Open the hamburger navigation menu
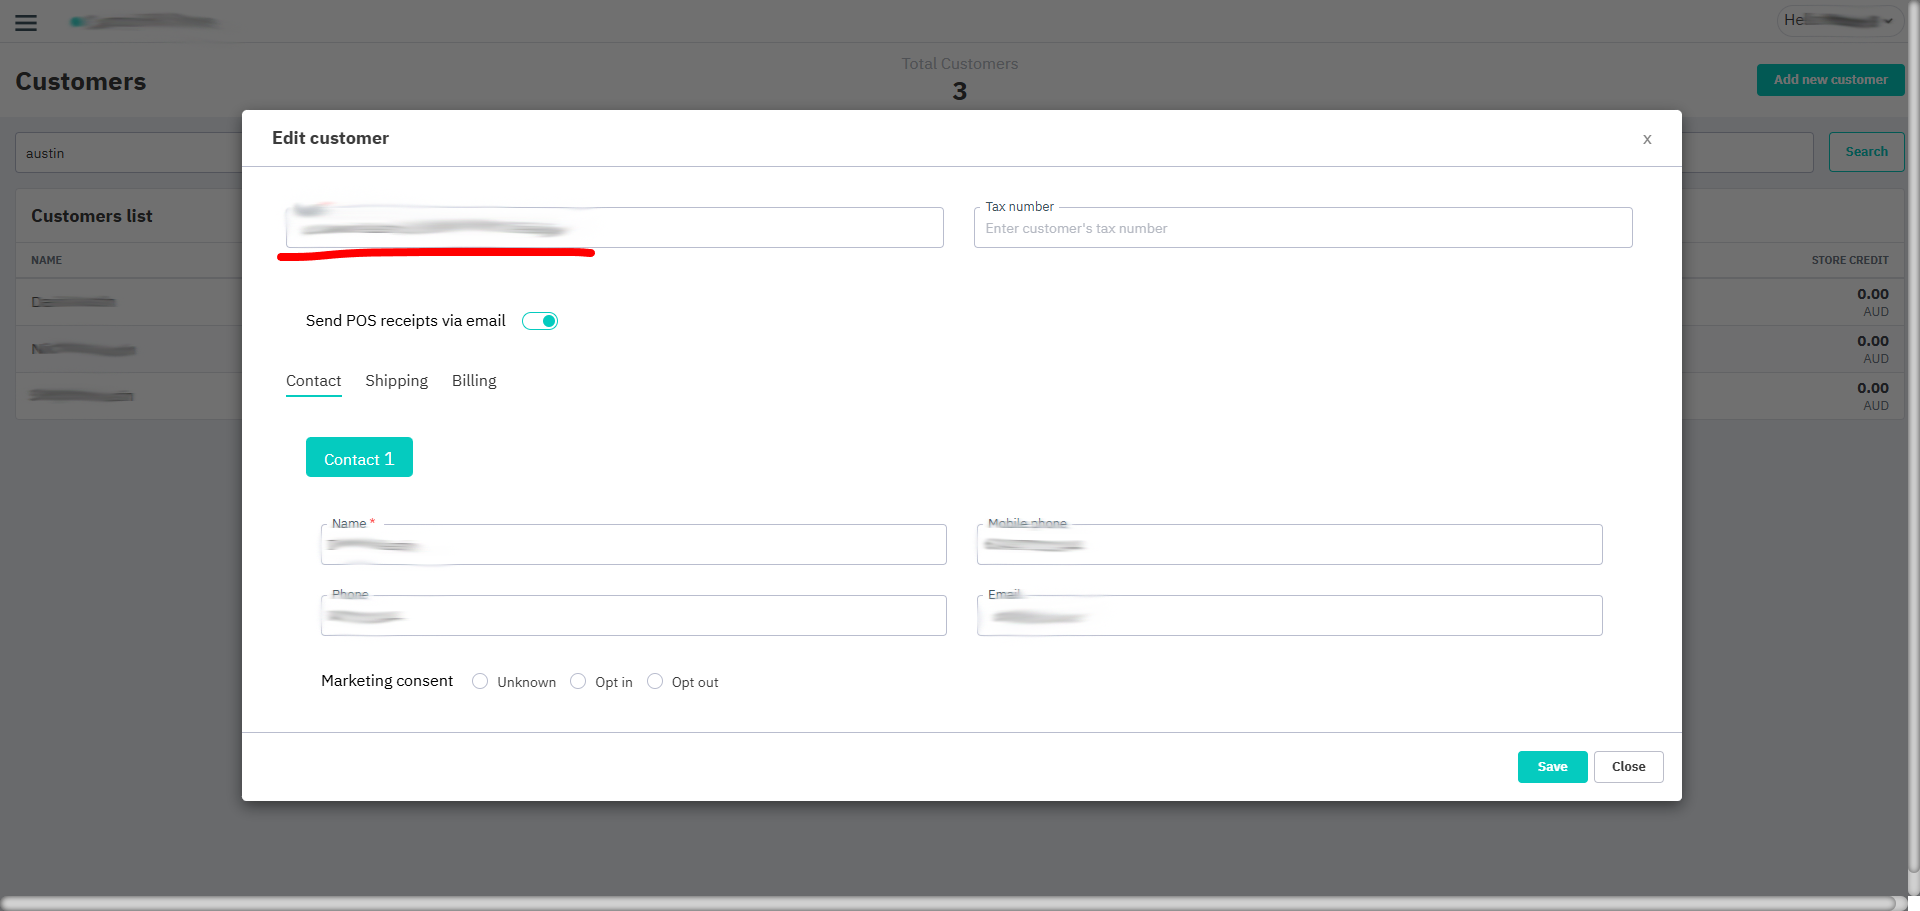 coord(26,22)
